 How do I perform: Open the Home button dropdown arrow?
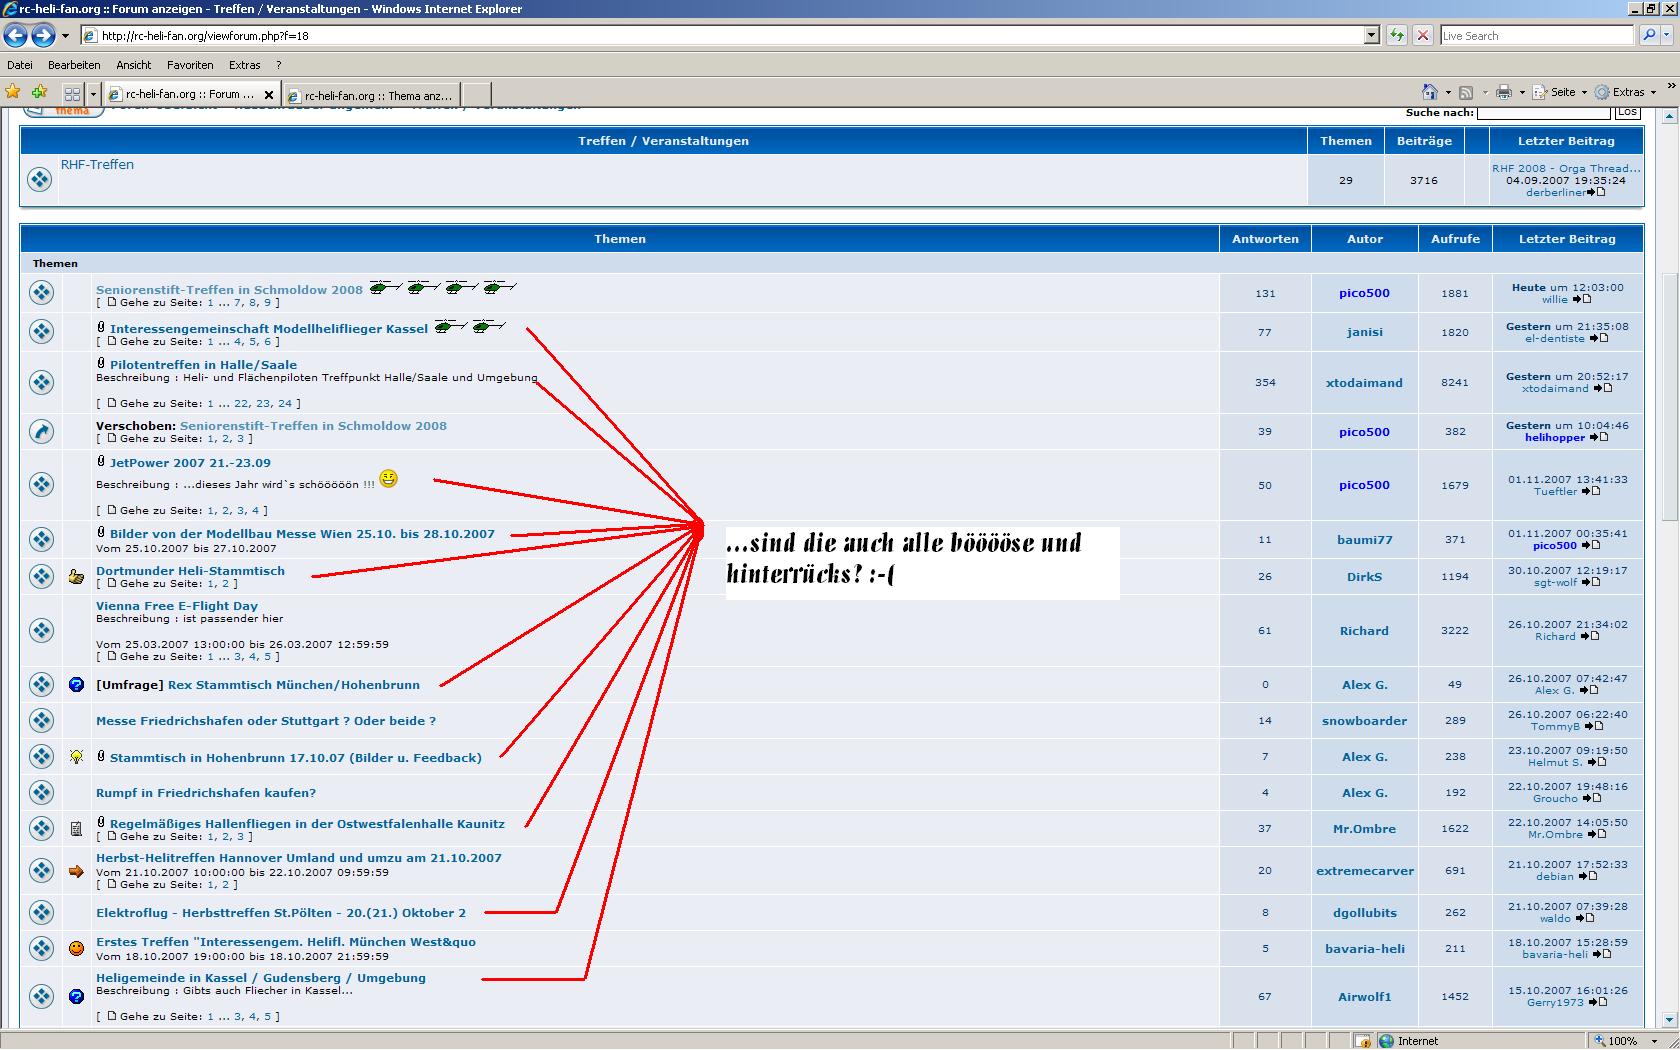point(1448,92)
